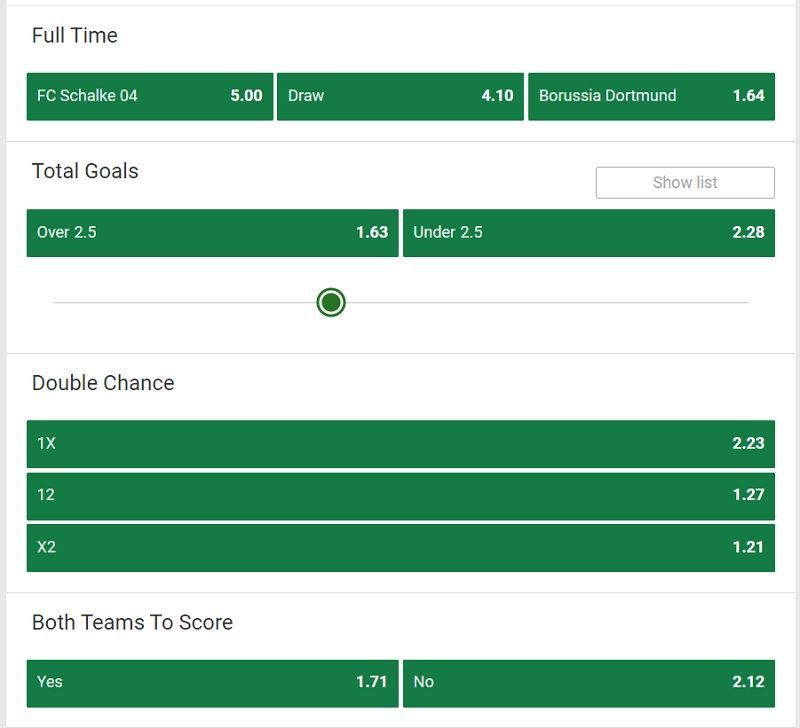Select Yes for Both Teams To Score
This screenshot has height=728, width=800.
[212, 683]
